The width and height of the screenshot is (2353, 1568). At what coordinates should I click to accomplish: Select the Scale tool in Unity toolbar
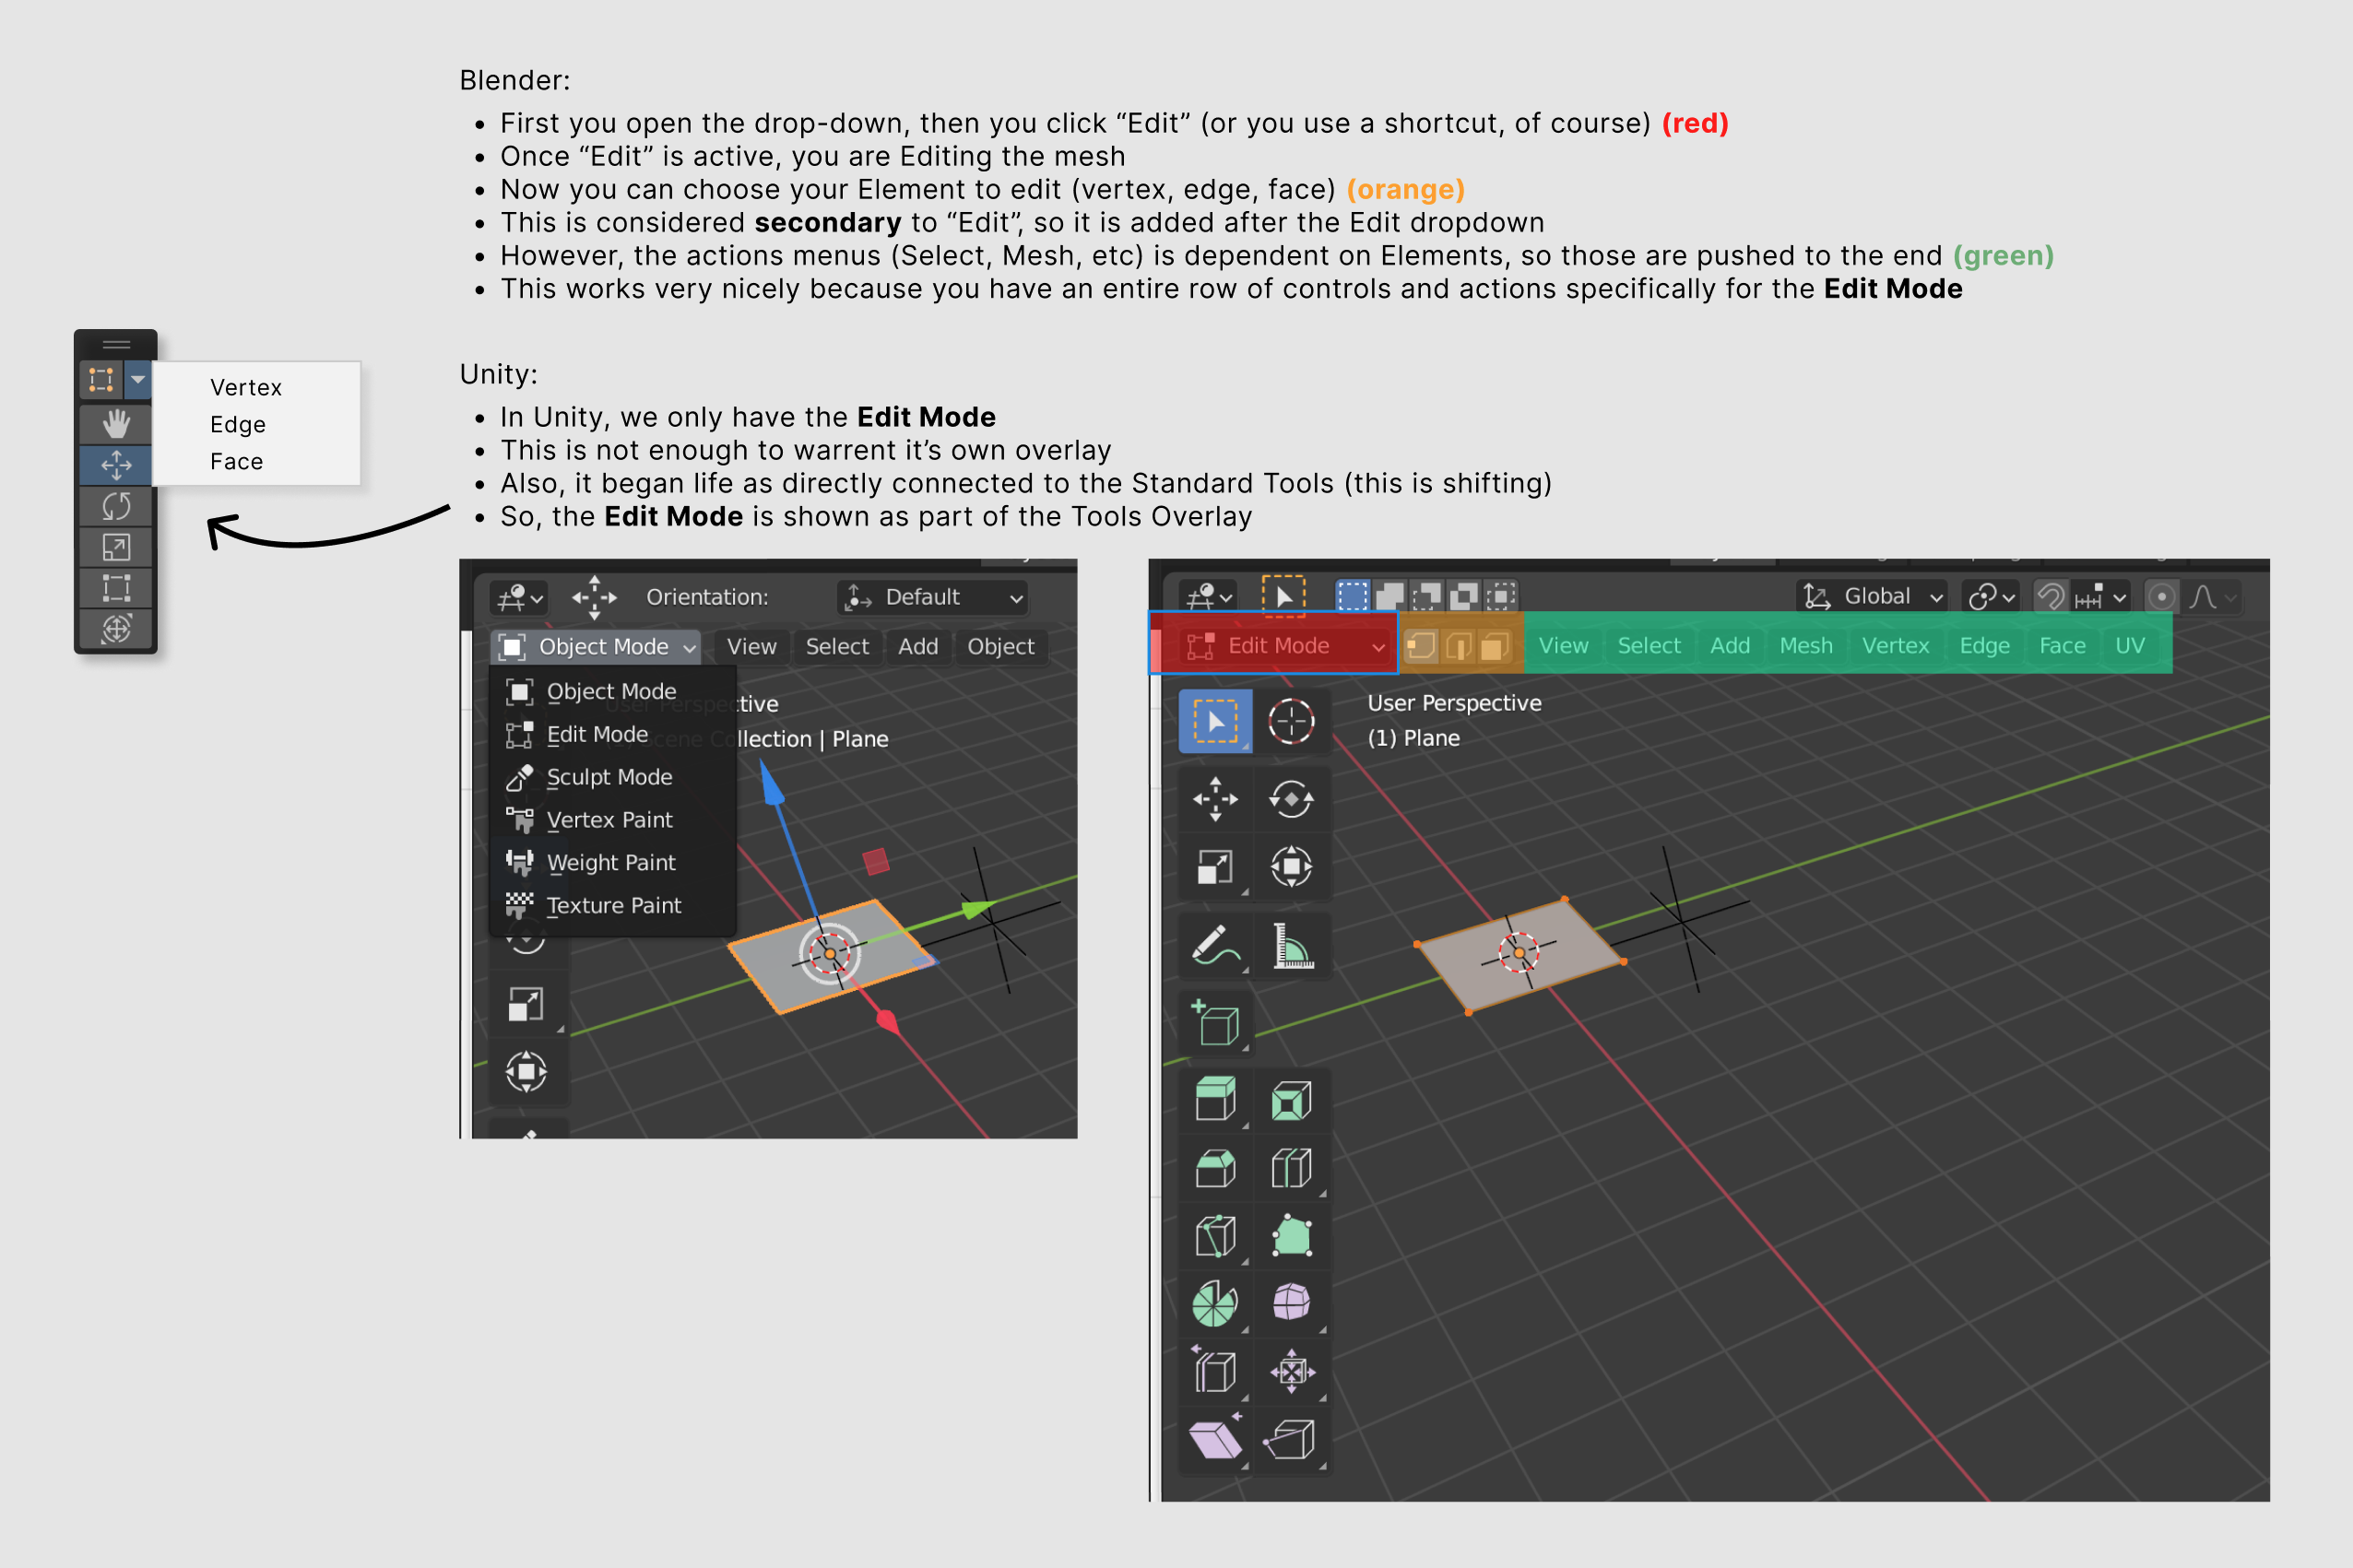pos(116,547)
